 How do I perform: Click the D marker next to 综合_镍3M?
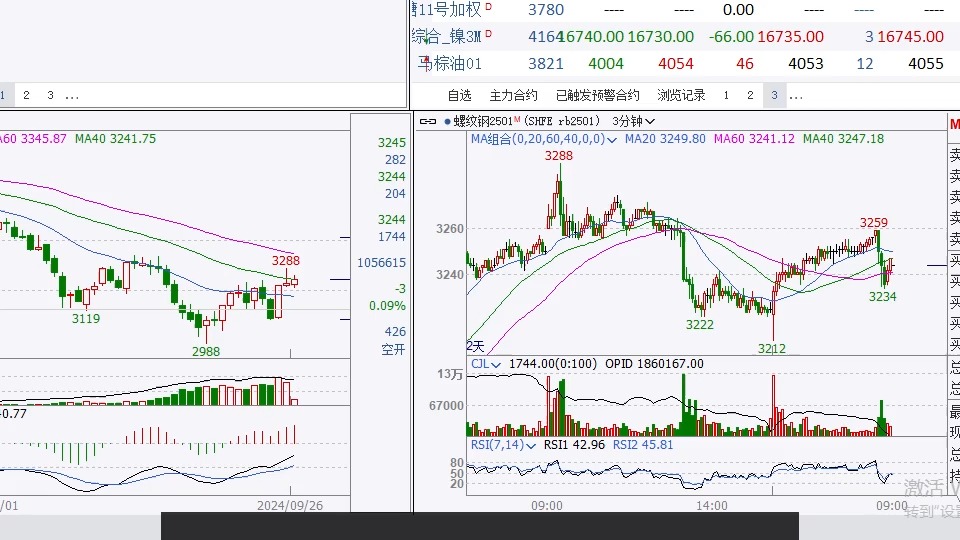pos(489,36)
